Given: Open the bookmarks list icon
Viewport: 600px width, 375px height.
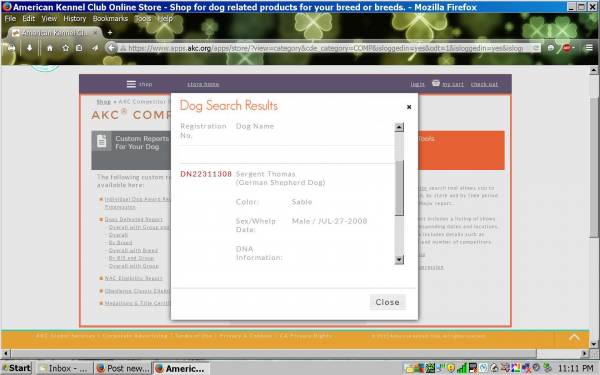Looking at the screenshot, I should point(79,48).
